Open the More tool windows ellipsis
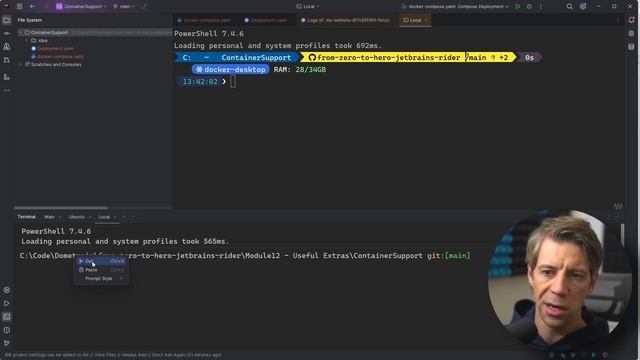640x360 pixels. click(7, 90)
